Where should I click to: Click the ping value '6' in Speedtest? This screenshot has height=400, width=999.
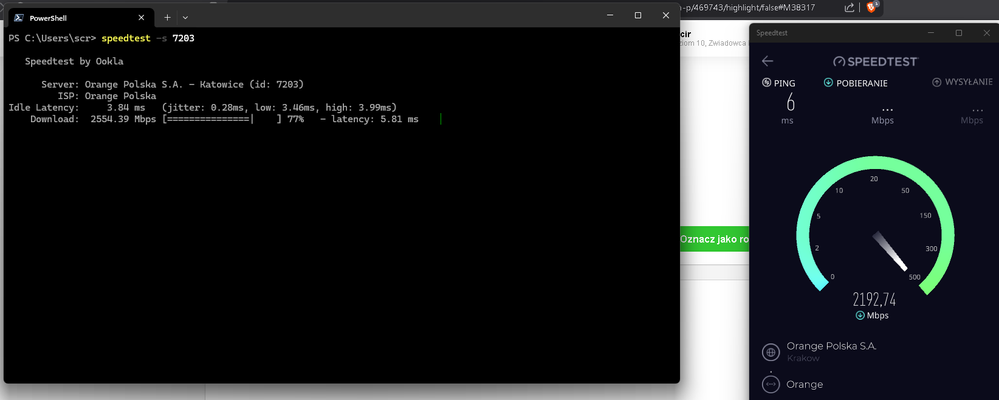point(791,103)
